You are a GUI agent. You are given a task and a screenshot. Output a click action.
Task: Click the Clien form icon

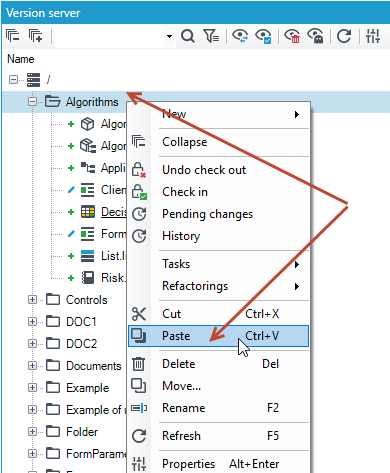tap(88, 190)
